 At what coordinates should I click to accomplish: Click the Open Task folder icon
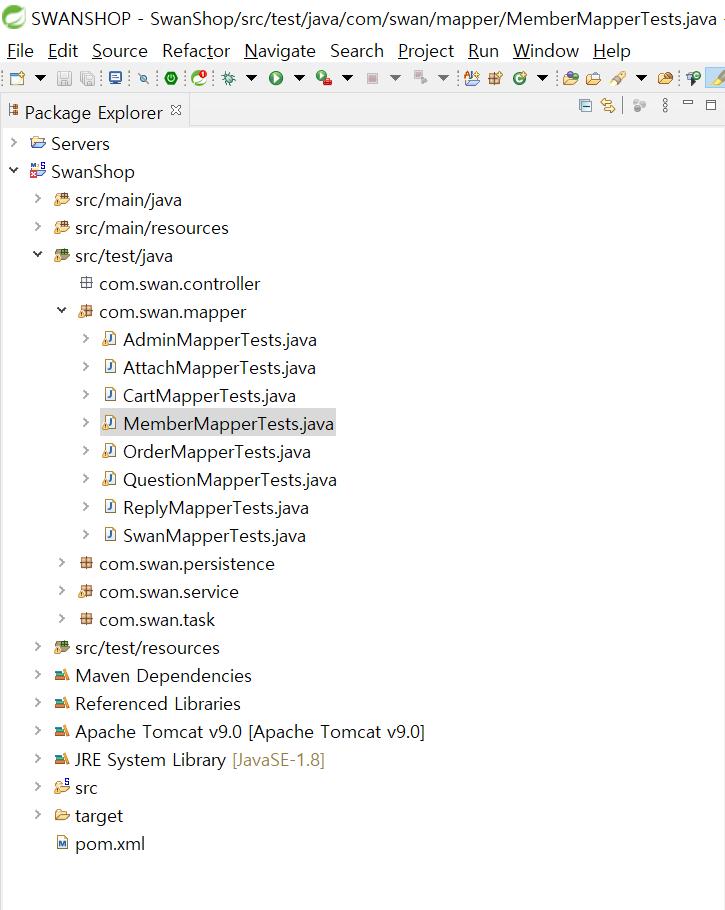pyautogui.click(x=593, y=78)
